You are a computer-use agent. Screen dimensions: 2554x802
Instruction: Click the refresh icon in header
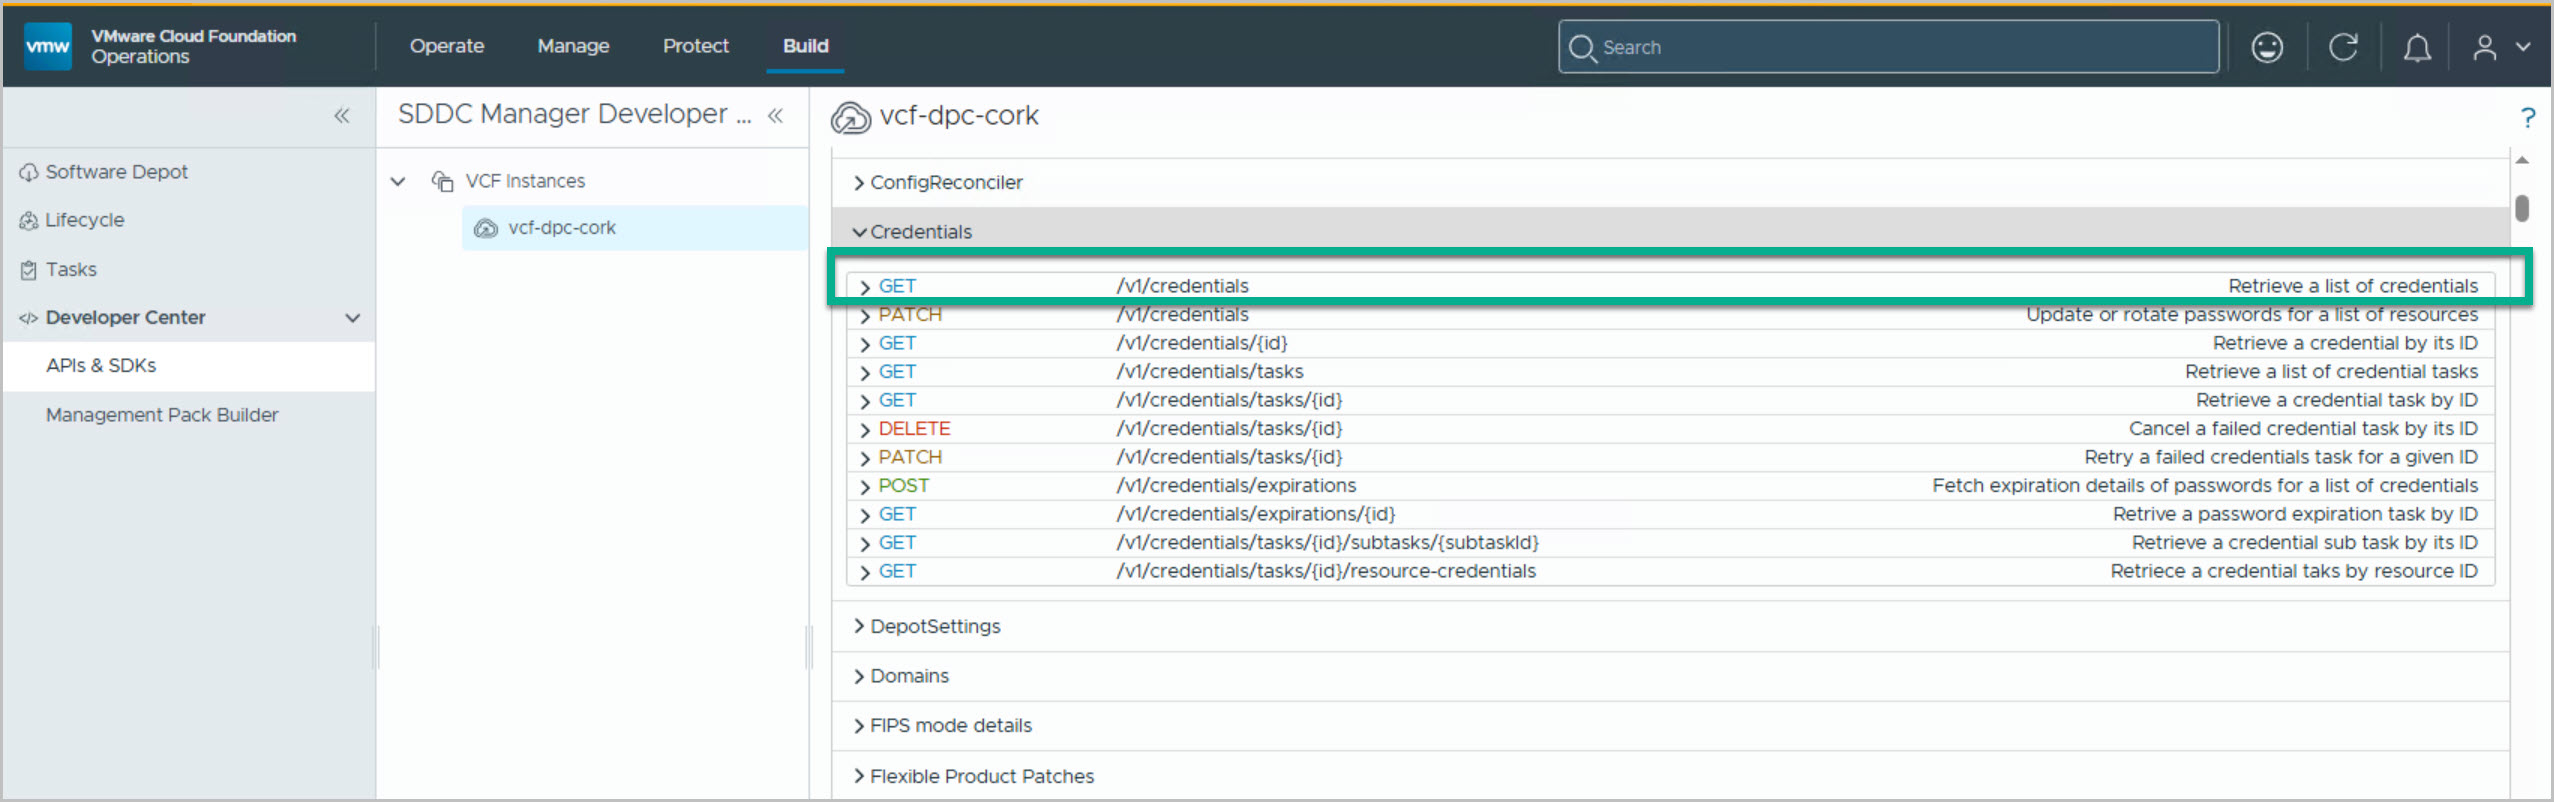coord(2343,47)
